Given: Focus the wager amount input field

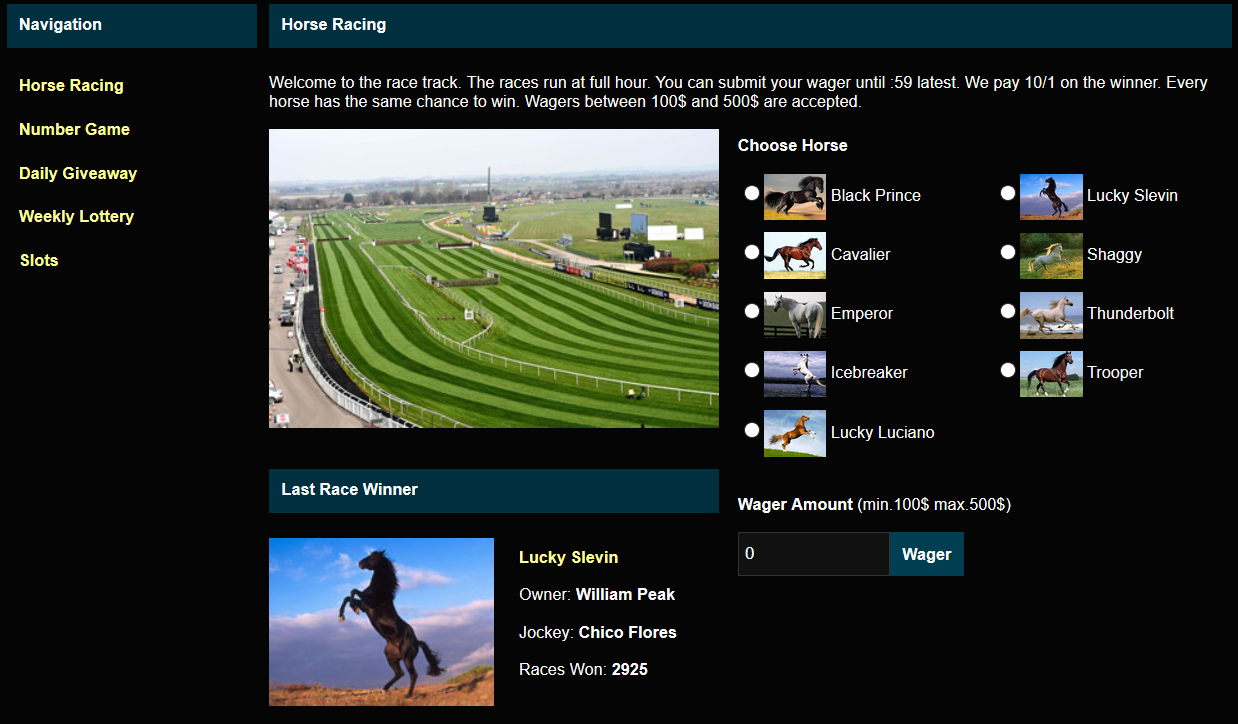Looking at the screenshot, I should [813, 554].
